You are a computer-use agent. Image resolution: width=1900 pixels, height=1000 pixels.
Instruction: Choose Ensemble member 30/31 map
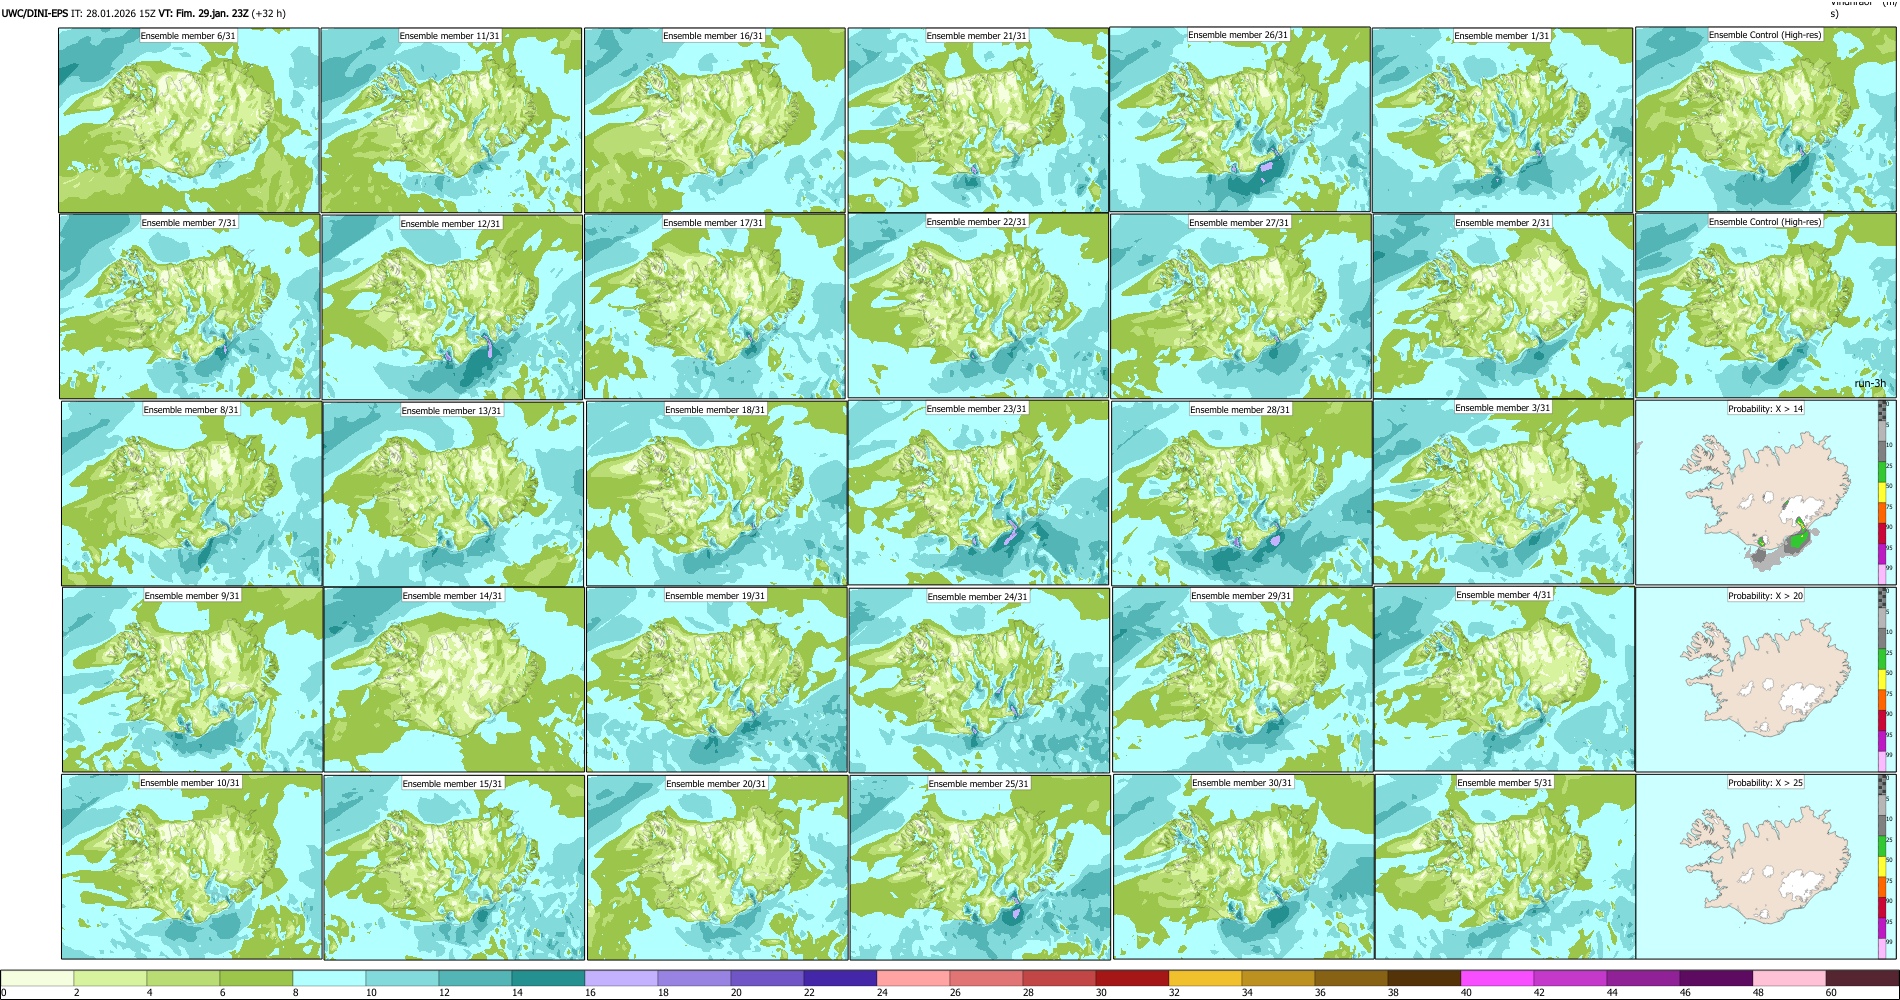[x=1243, y=867]
